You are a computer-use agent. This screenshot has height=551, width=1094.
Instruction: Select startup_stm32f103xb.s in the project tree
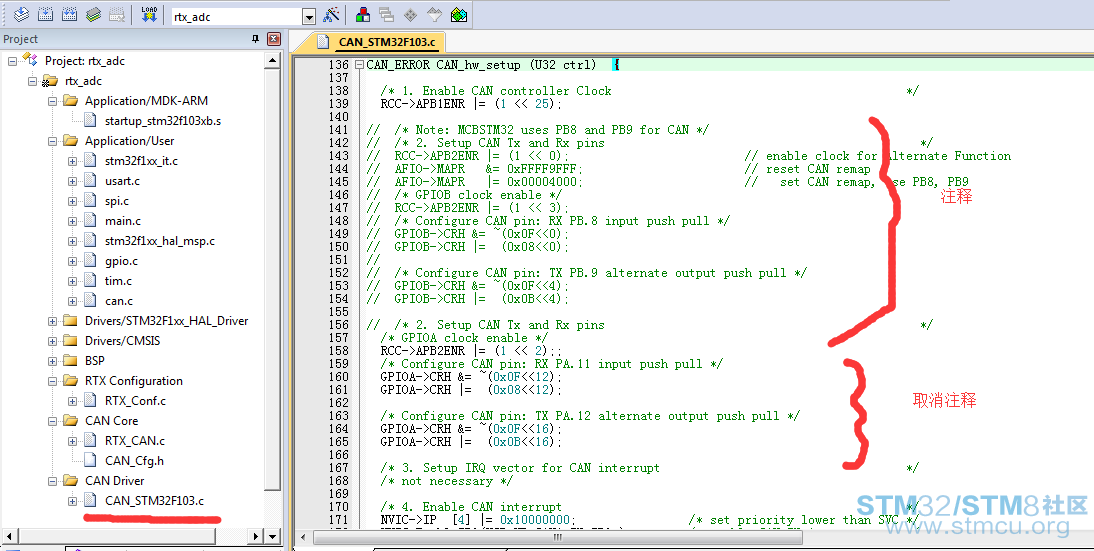[x=163, y=121]
